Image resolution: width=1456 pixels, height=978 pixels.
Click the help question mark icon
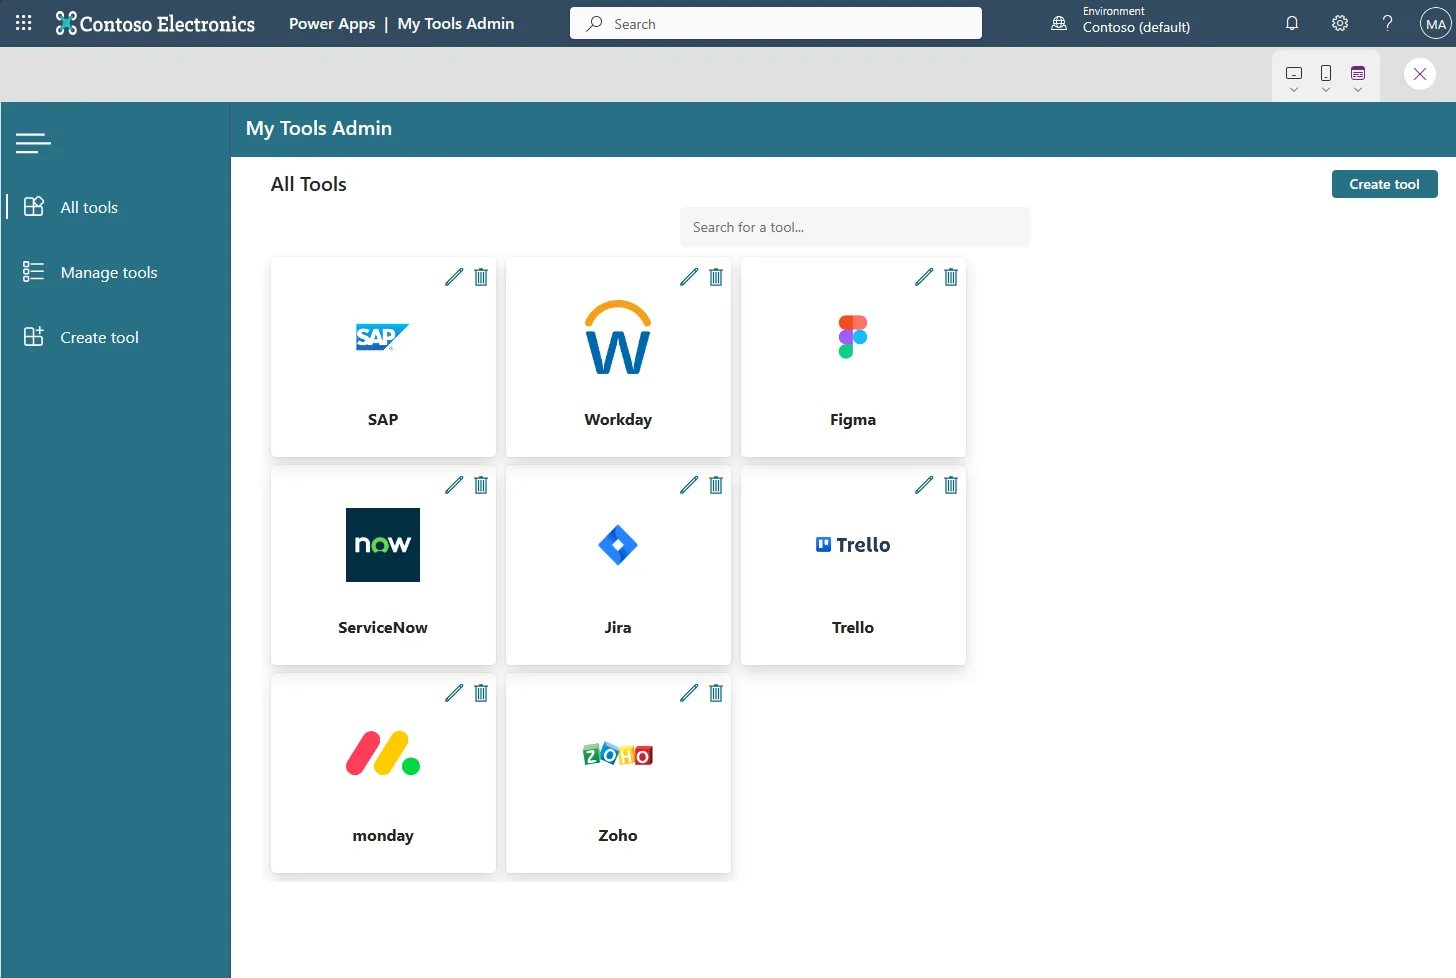coord(1388,23)
